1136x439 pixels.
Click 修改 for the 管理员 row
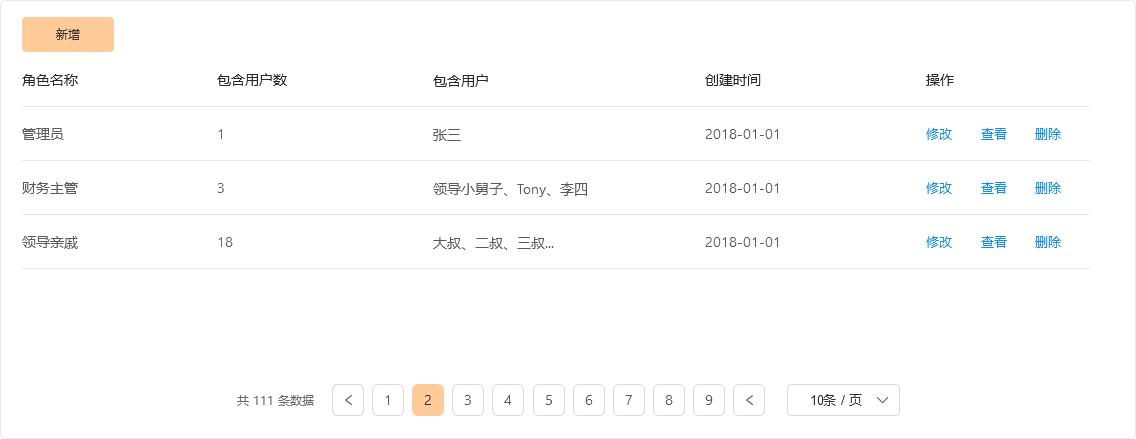pyautogui.click(x=939, y=134)
